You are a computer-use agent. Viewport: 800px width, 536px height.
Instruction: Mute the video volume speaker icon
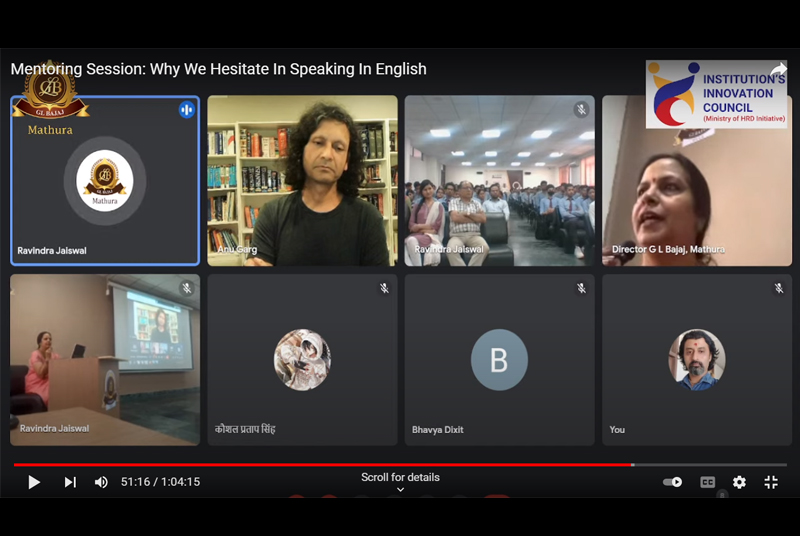click(x=101, y=482)
